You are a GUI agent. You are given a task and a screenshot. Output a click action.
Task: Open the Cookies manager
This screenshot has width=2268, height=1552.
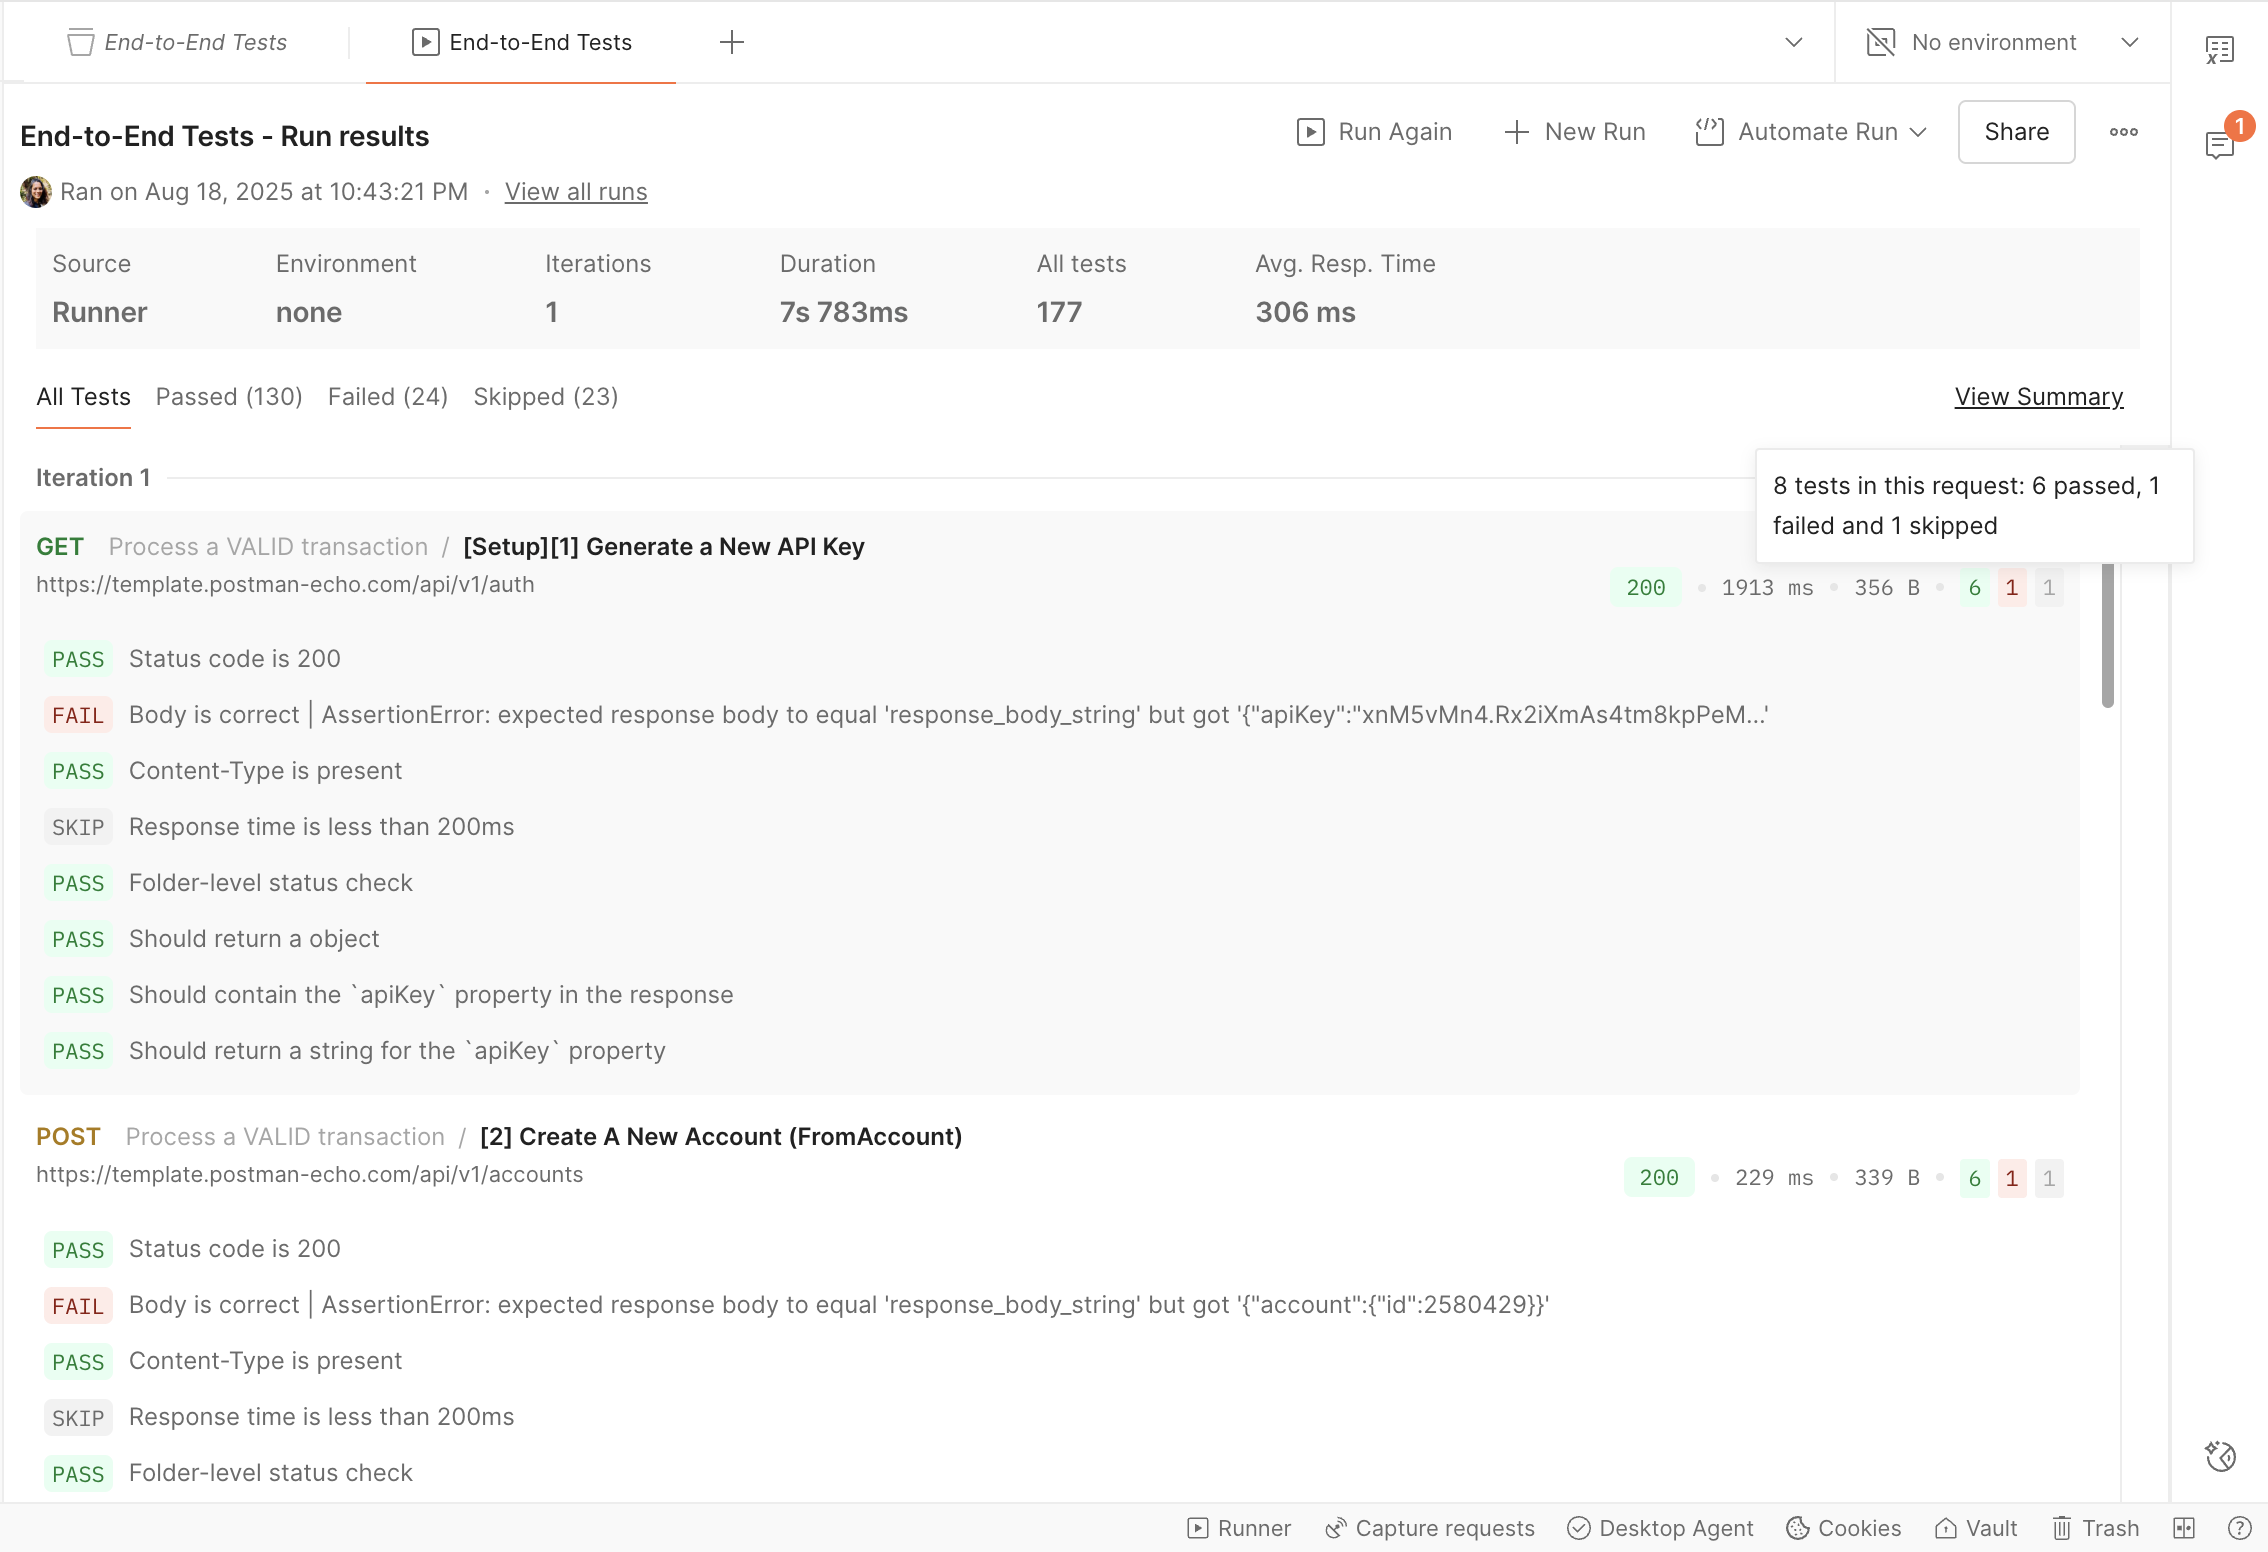pos(1843,1528)
